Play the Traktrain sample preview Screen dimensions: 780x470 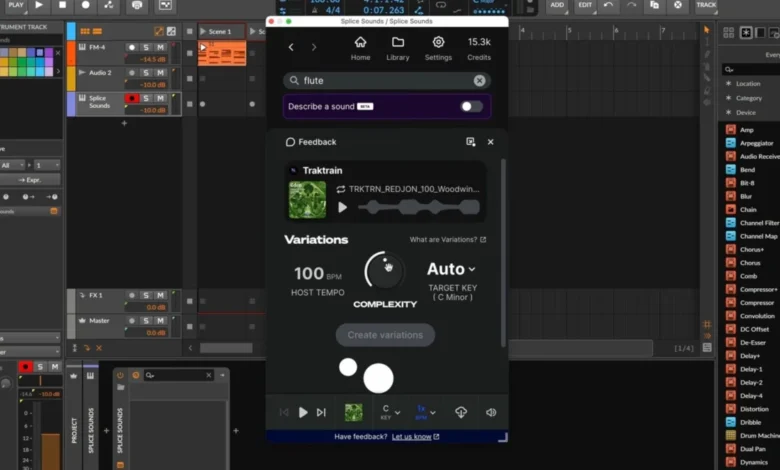pos(343,207)
